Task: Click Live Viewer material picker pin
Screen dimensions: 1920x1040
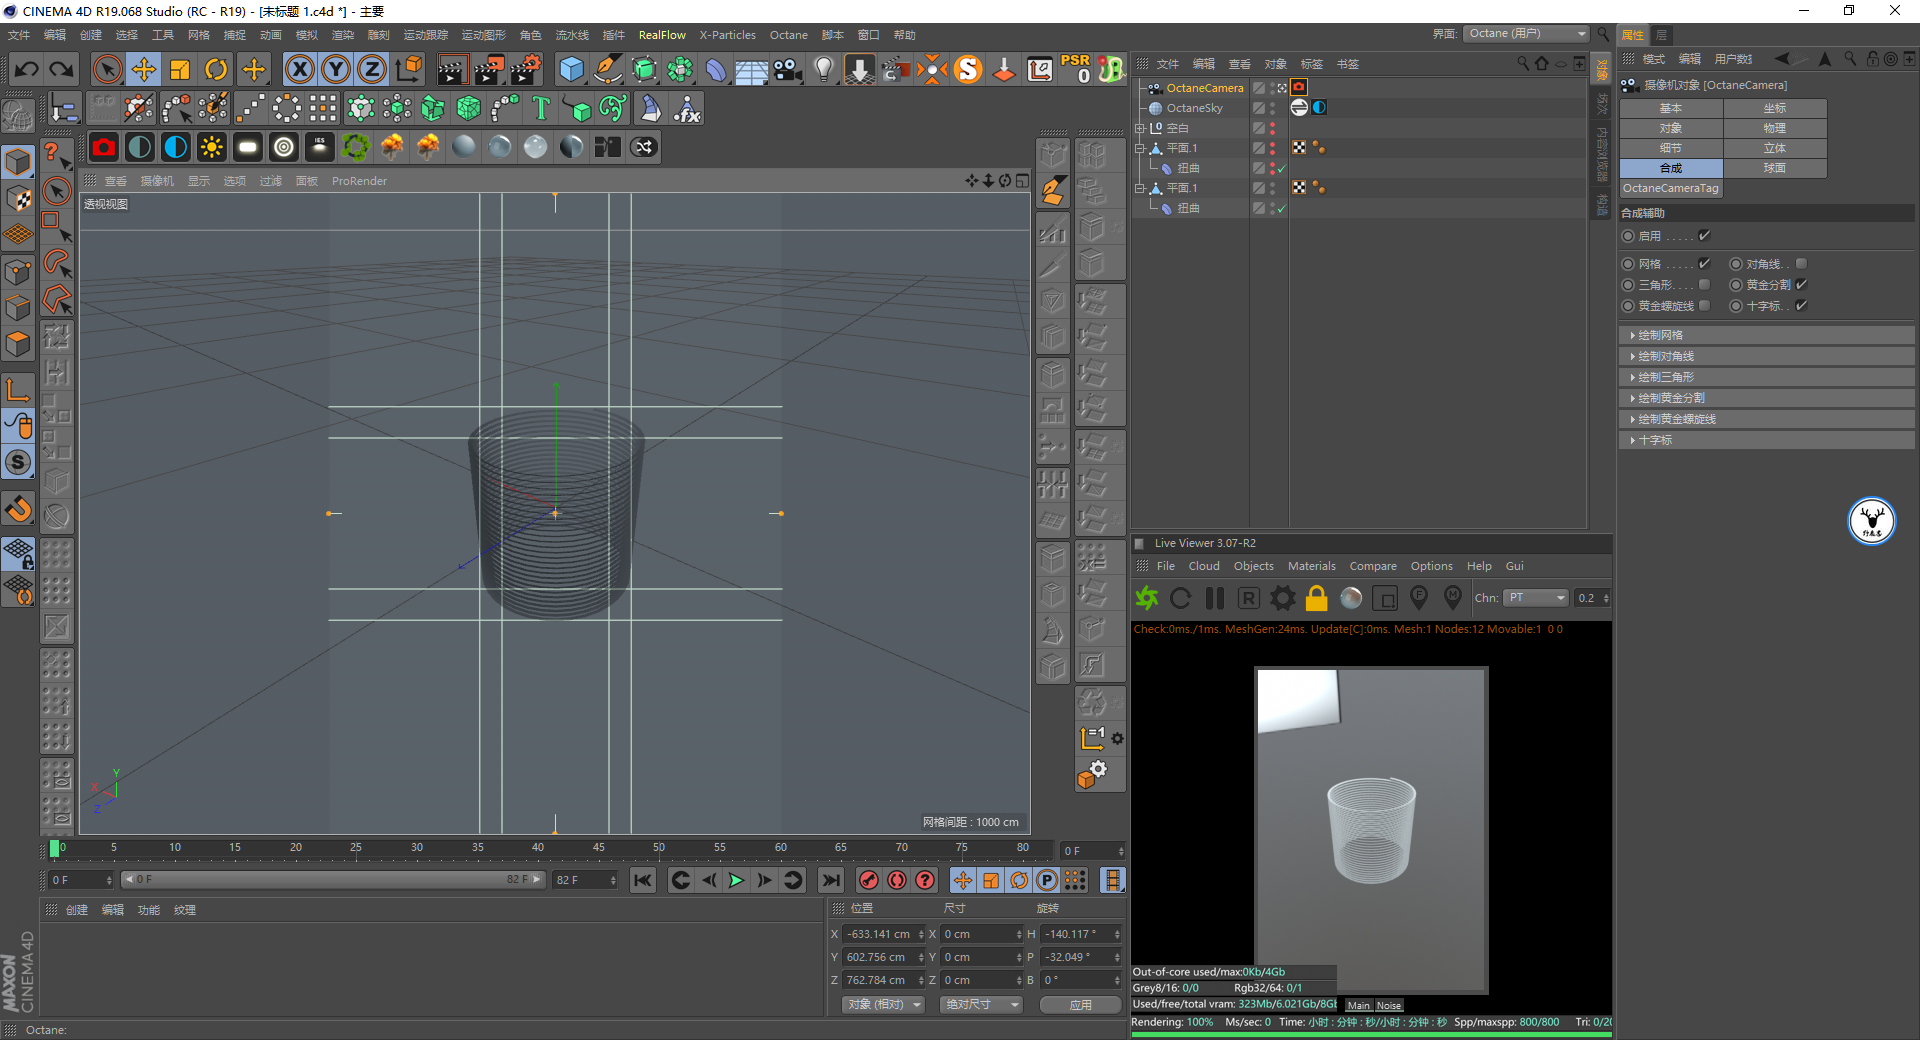Action: point(1453,598)
